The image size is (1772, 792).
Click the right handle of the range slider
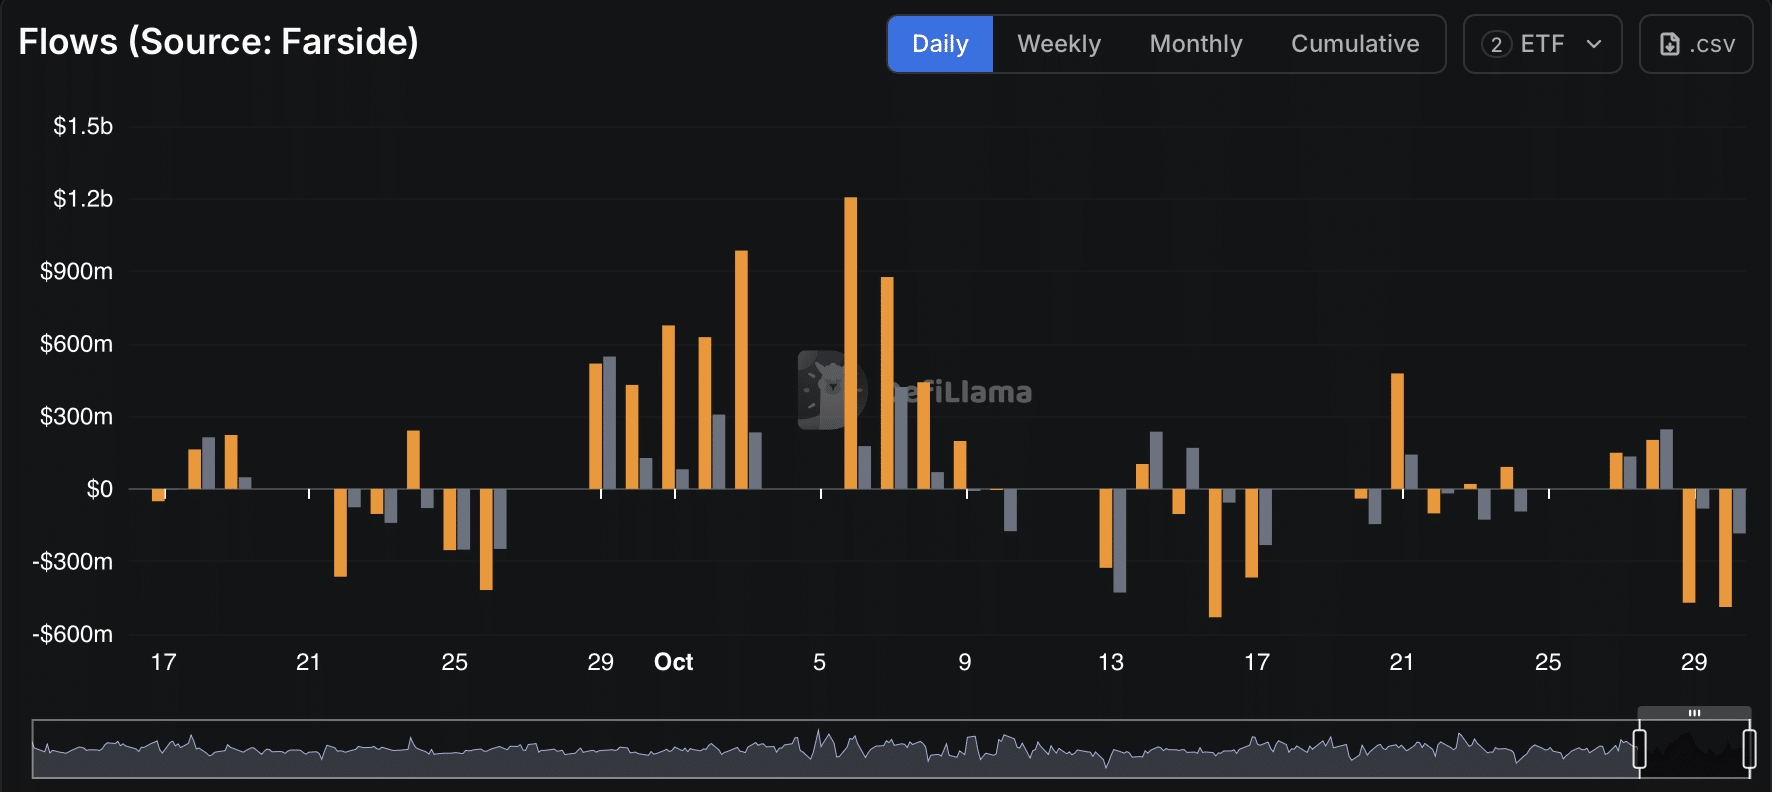click(x=1749, y=749)
